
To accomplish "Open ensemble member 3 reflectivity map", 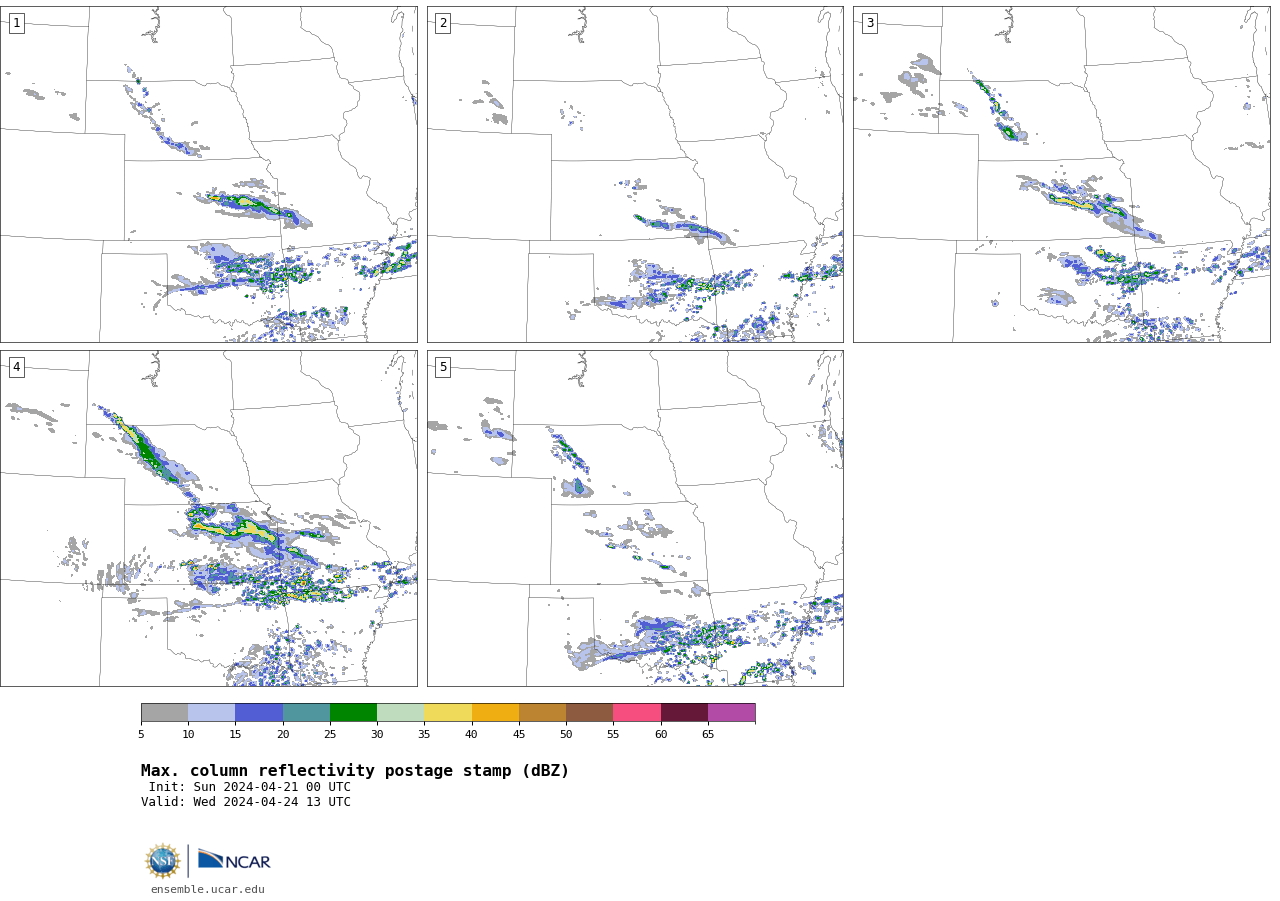I will coord(1061,174).
